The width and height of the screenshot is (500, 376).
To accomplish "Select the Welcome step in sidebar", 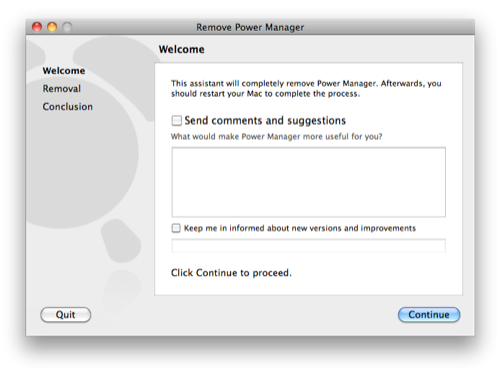I will (x=64, y=71).
